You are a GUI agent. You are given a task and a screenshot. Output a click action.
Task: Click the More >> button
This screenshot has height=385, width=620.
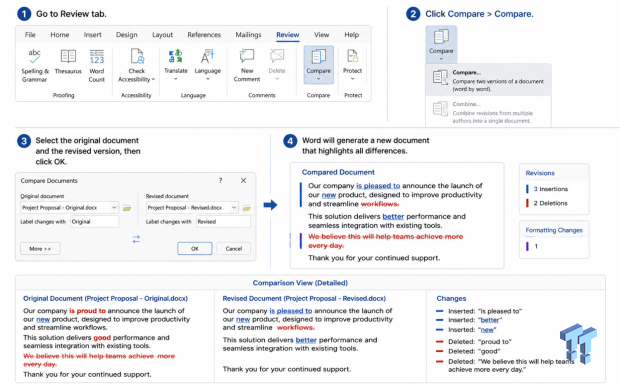point(40,249)
